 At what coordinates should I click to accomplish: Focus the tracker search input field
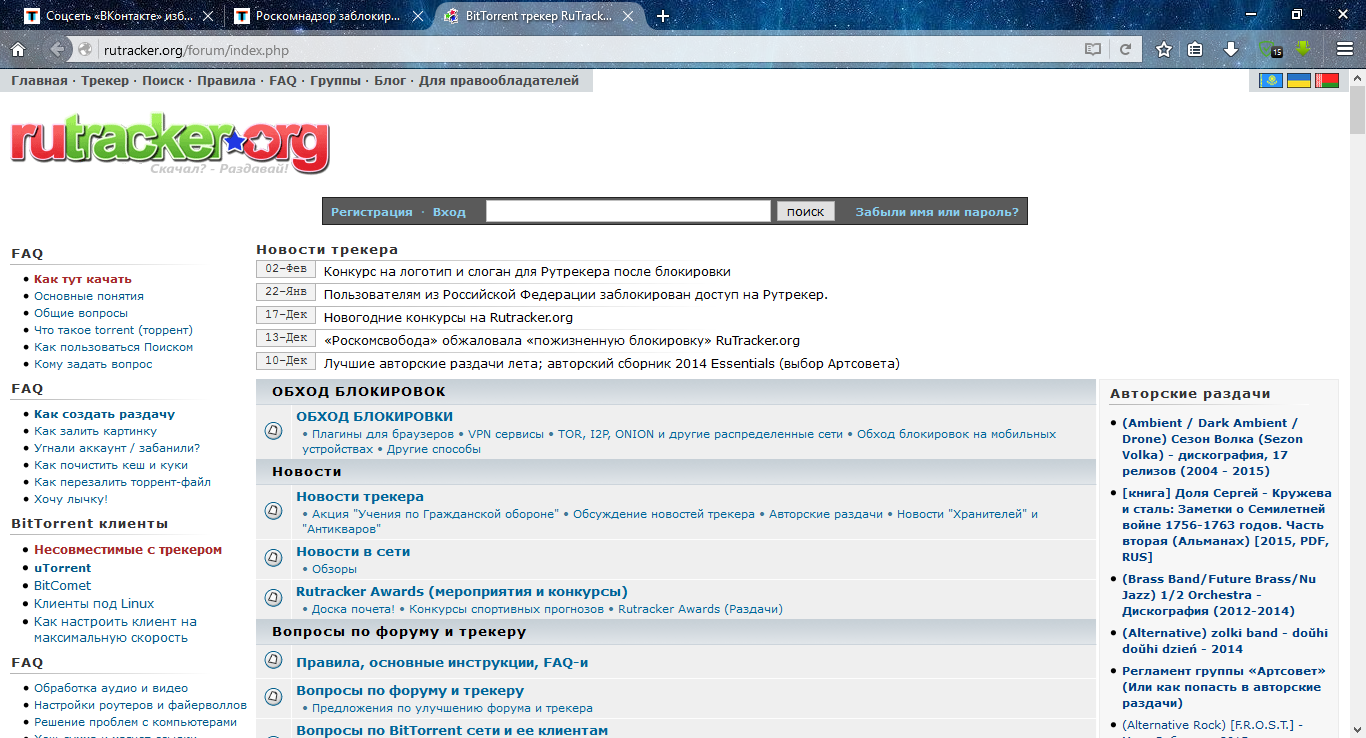click(x=628, y=211)
